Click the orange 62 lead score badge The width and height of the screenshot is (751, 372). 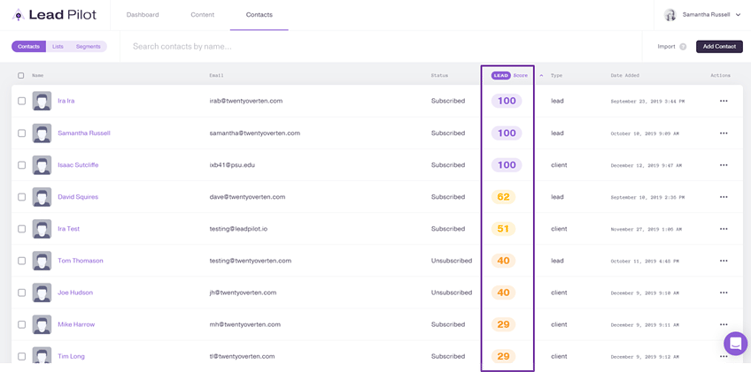point(503,197)
